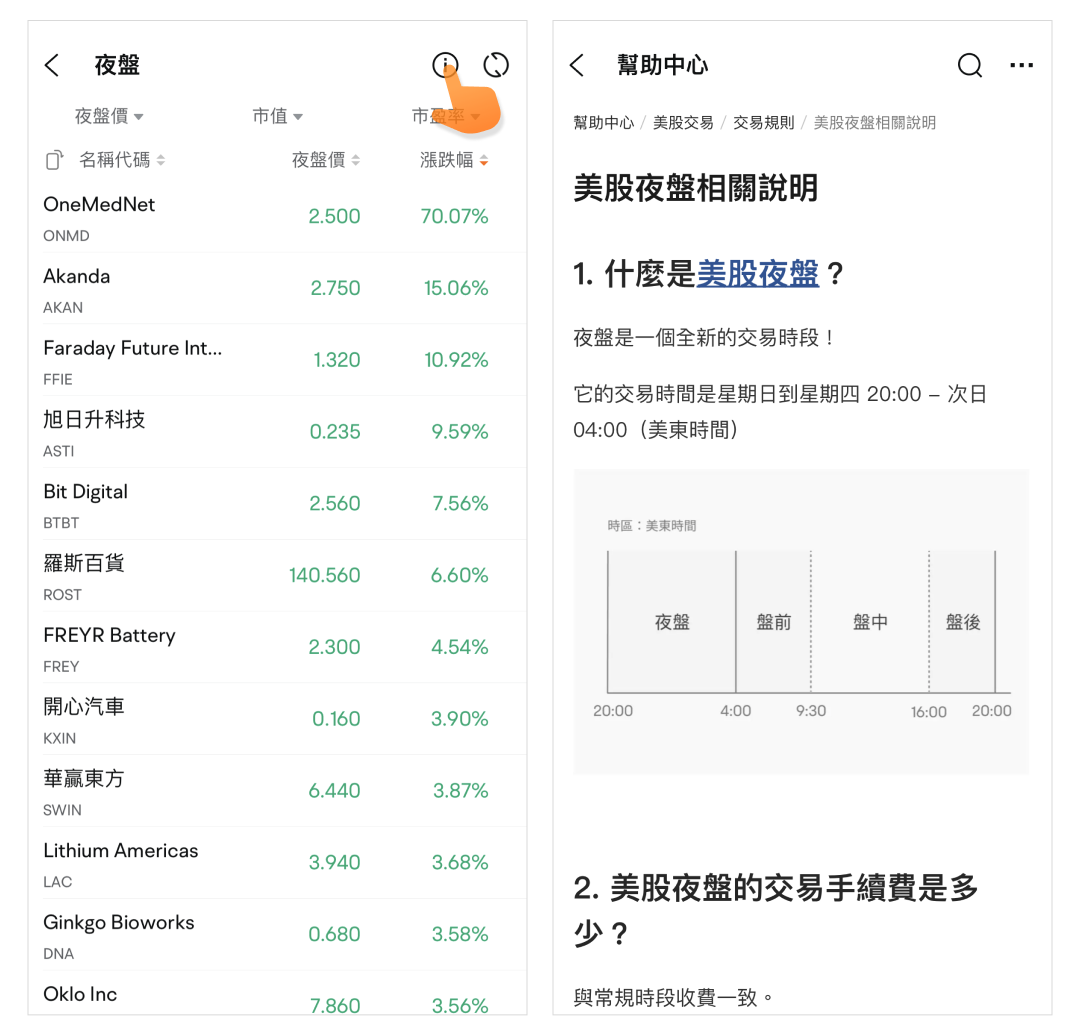Open the 交易規則 breadcrumb link
1080x1036 pixels.
tap(763, 123)
